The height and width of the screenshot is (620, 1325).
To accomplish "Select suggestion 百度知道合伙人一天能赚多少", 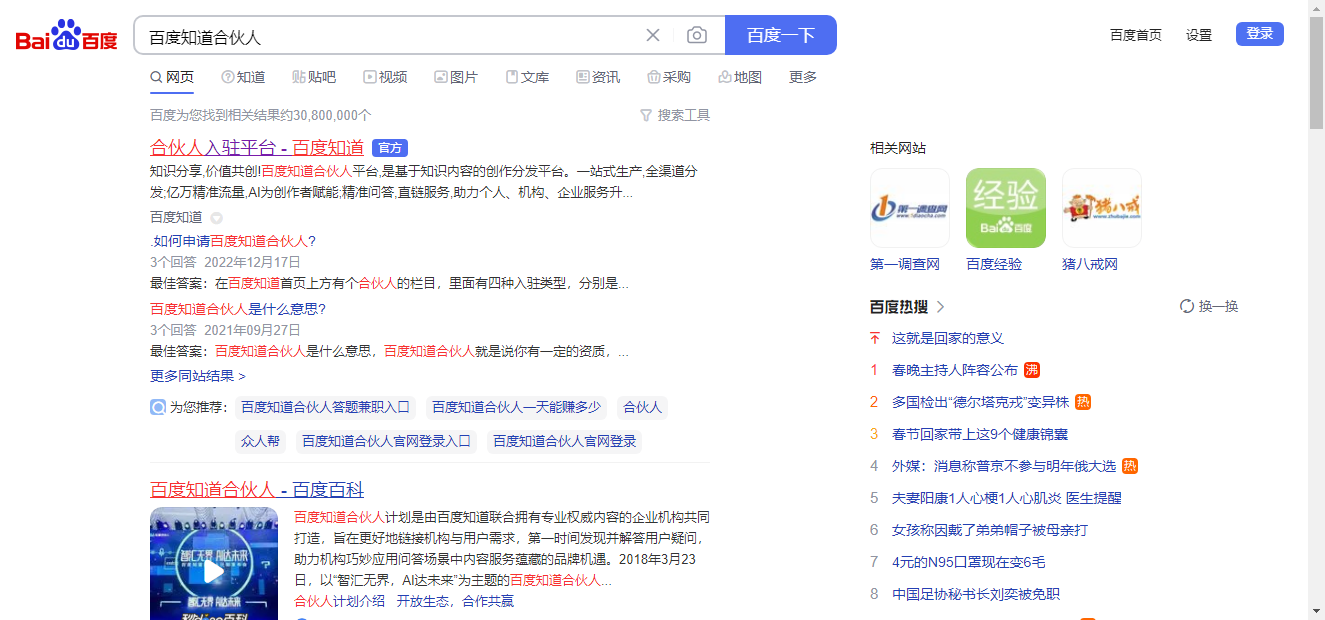I will coord(516,407).
